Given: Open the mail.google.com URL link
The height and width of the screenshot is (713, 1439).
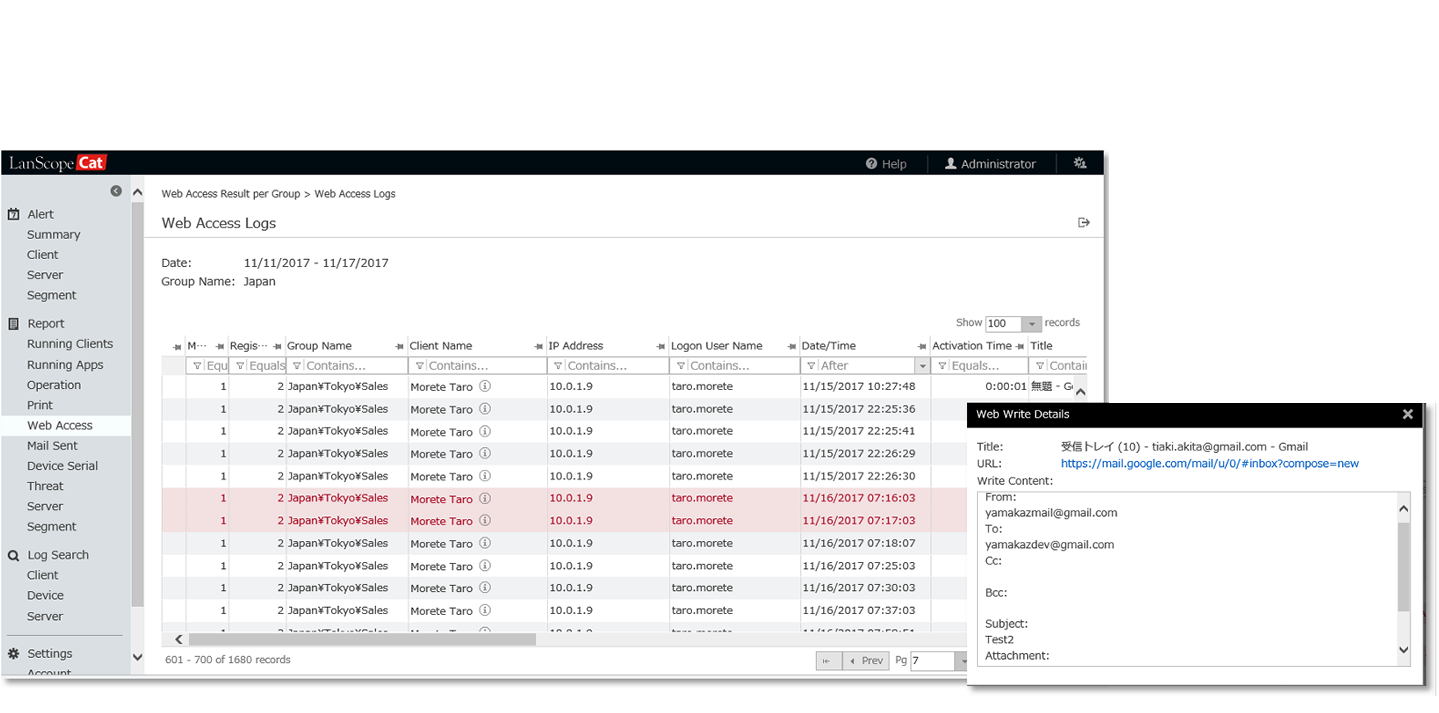Looking at the screenshot, I should click(1209, 464).
